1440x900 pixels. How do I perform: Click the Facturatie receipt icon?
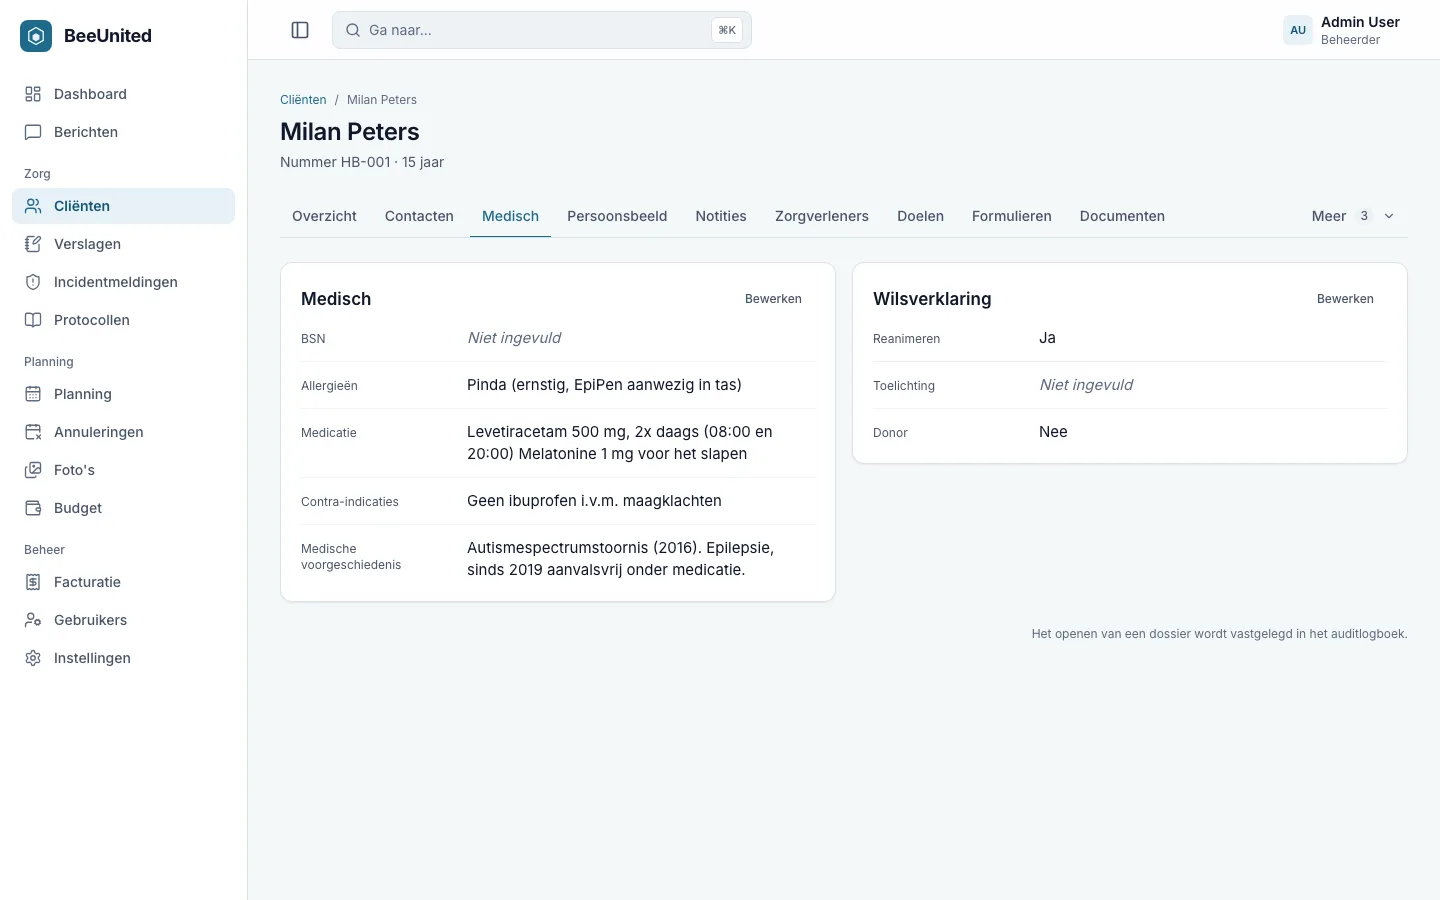pyautogui.click(x=33, y=582)
